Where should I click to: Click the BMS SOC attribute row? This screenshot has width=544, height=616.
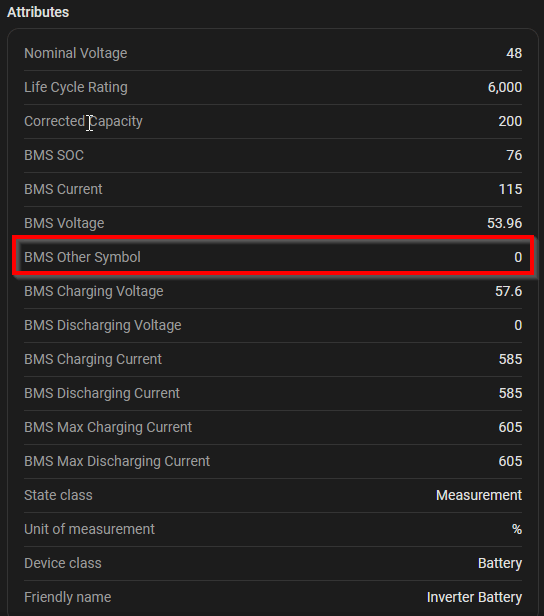click(x=273, y=155)
